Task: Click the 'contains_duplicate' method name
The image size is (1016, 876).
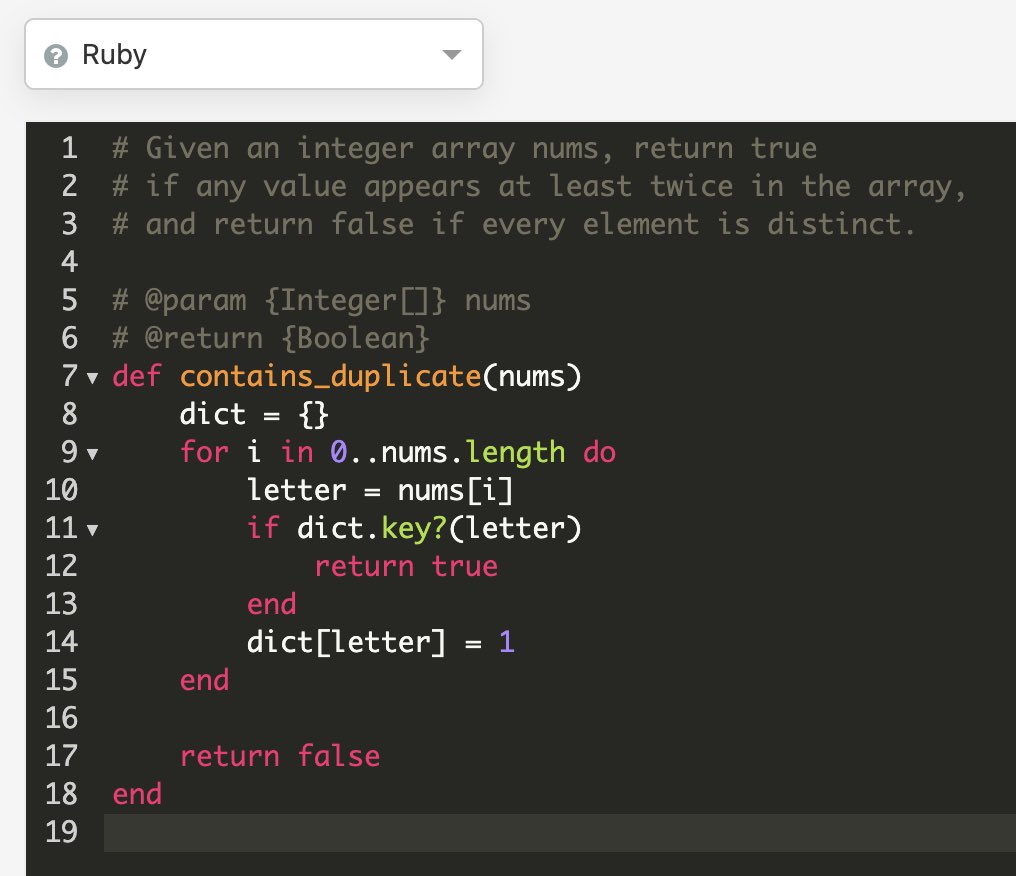Action: pos(330,377)
